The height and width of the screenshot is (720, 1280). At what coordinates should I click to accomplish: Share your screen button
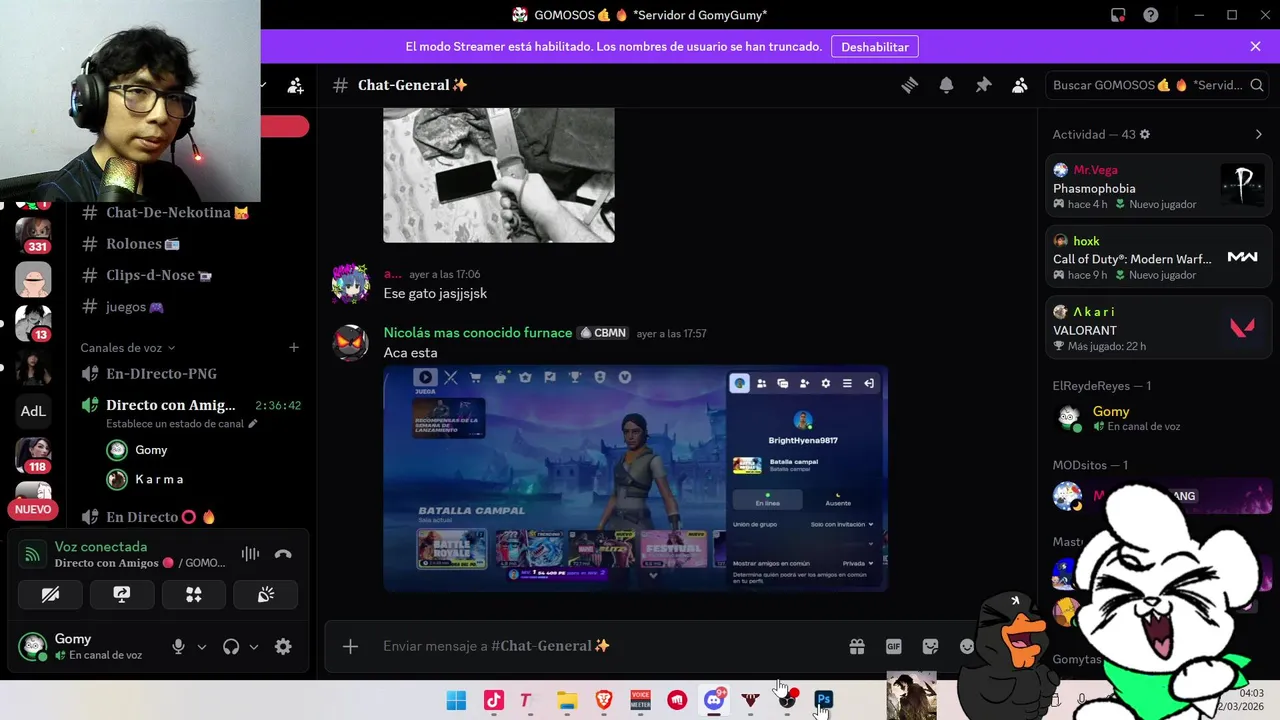point(122,595)
